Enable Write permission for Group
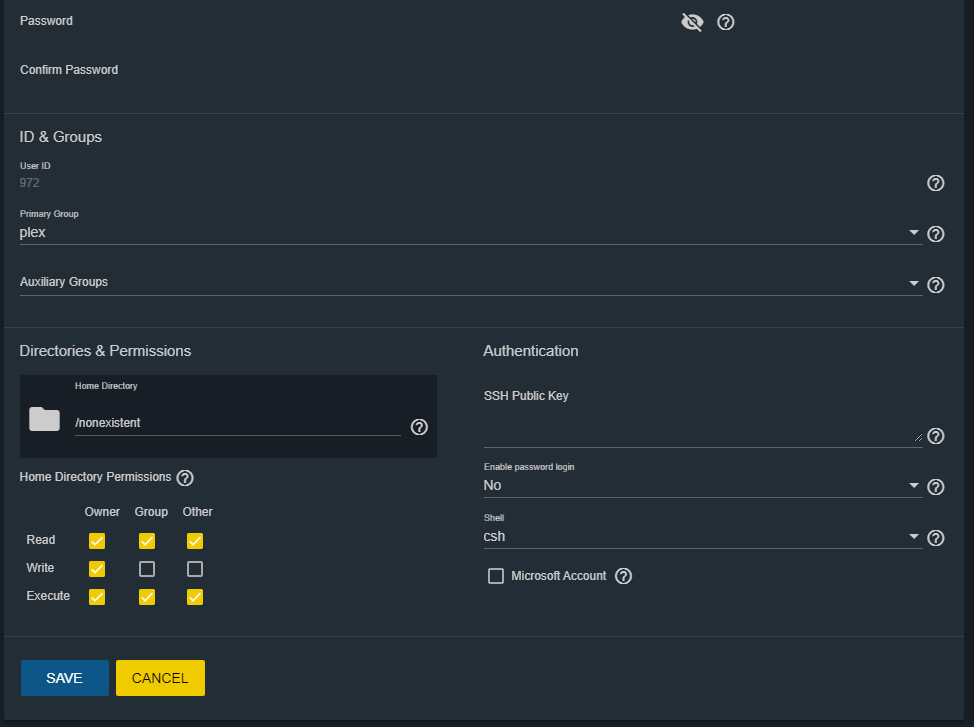 pyautogui.click(x=147, y=569)
